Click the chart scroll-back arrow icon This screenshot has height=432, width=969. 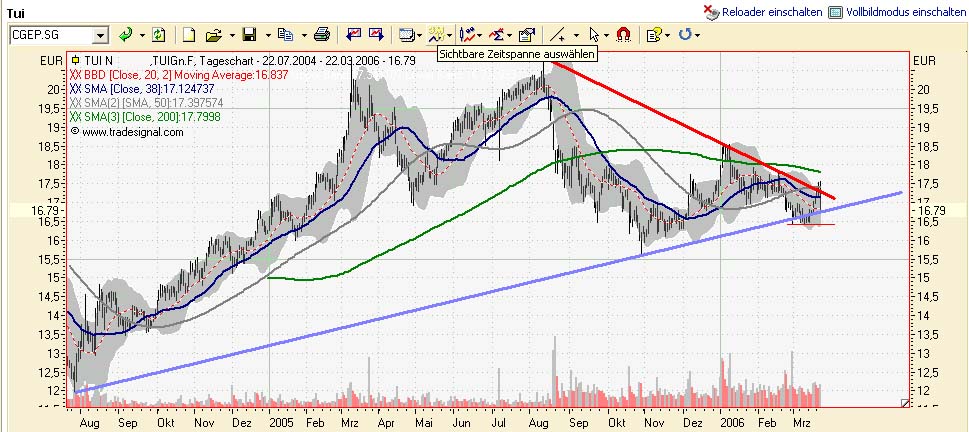(x=355, y=35)
